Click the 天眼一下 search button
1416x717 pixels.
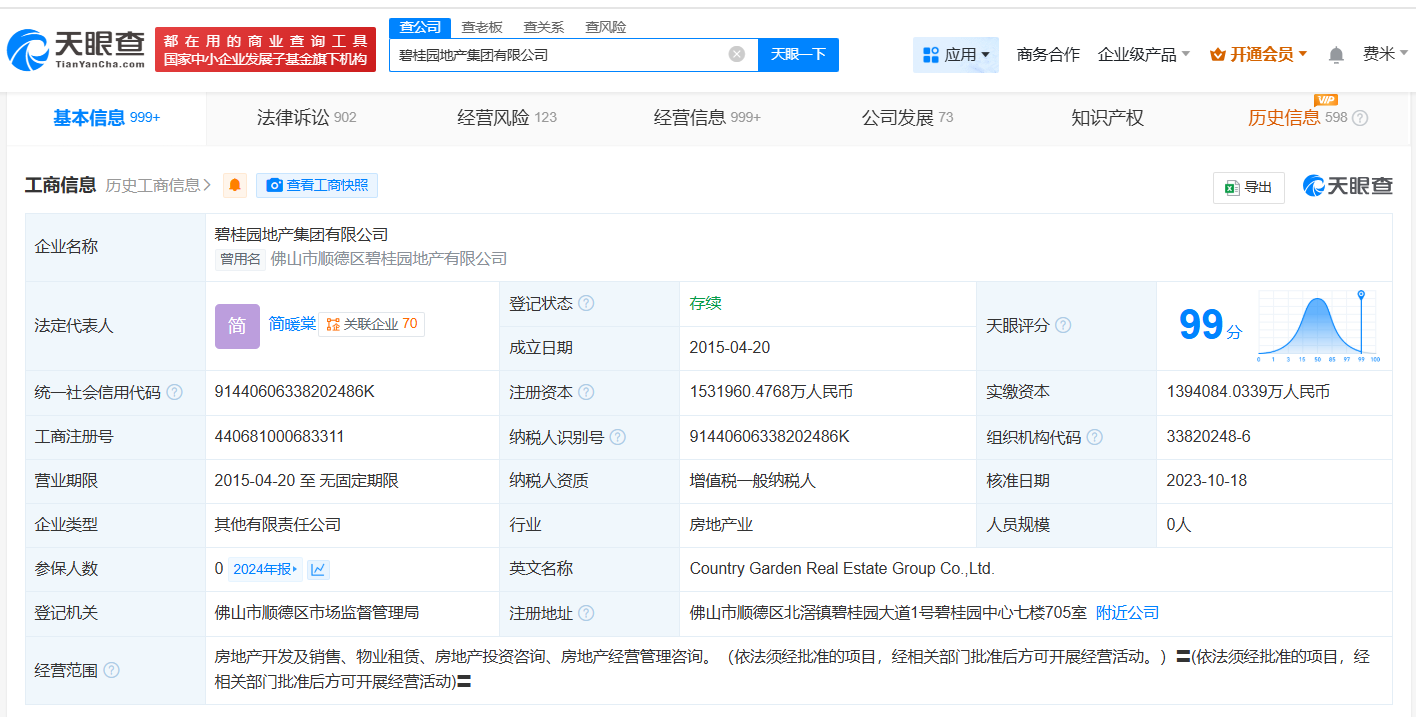(798, 55)
